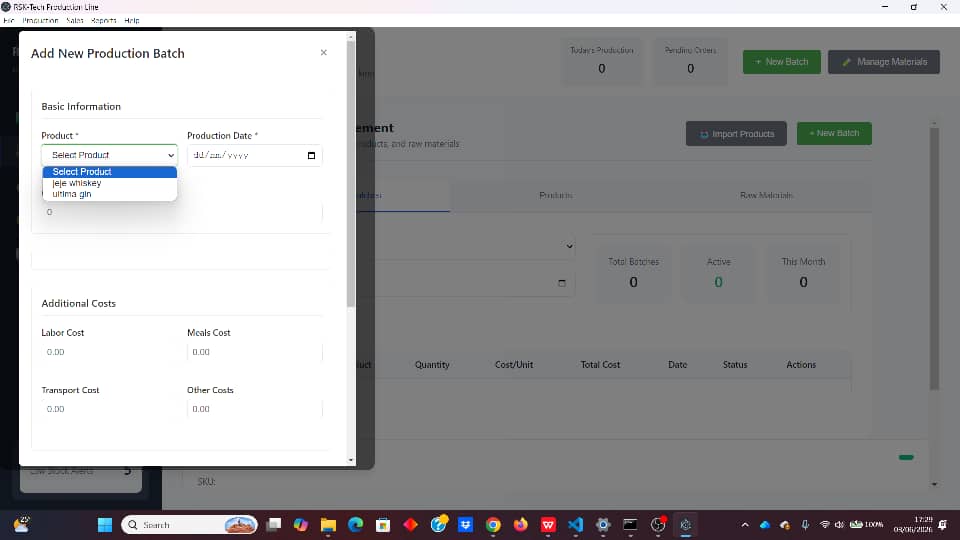960x540 pixels.
Task: Close the Add New Production Batch dialog
Action: (323, 53)
